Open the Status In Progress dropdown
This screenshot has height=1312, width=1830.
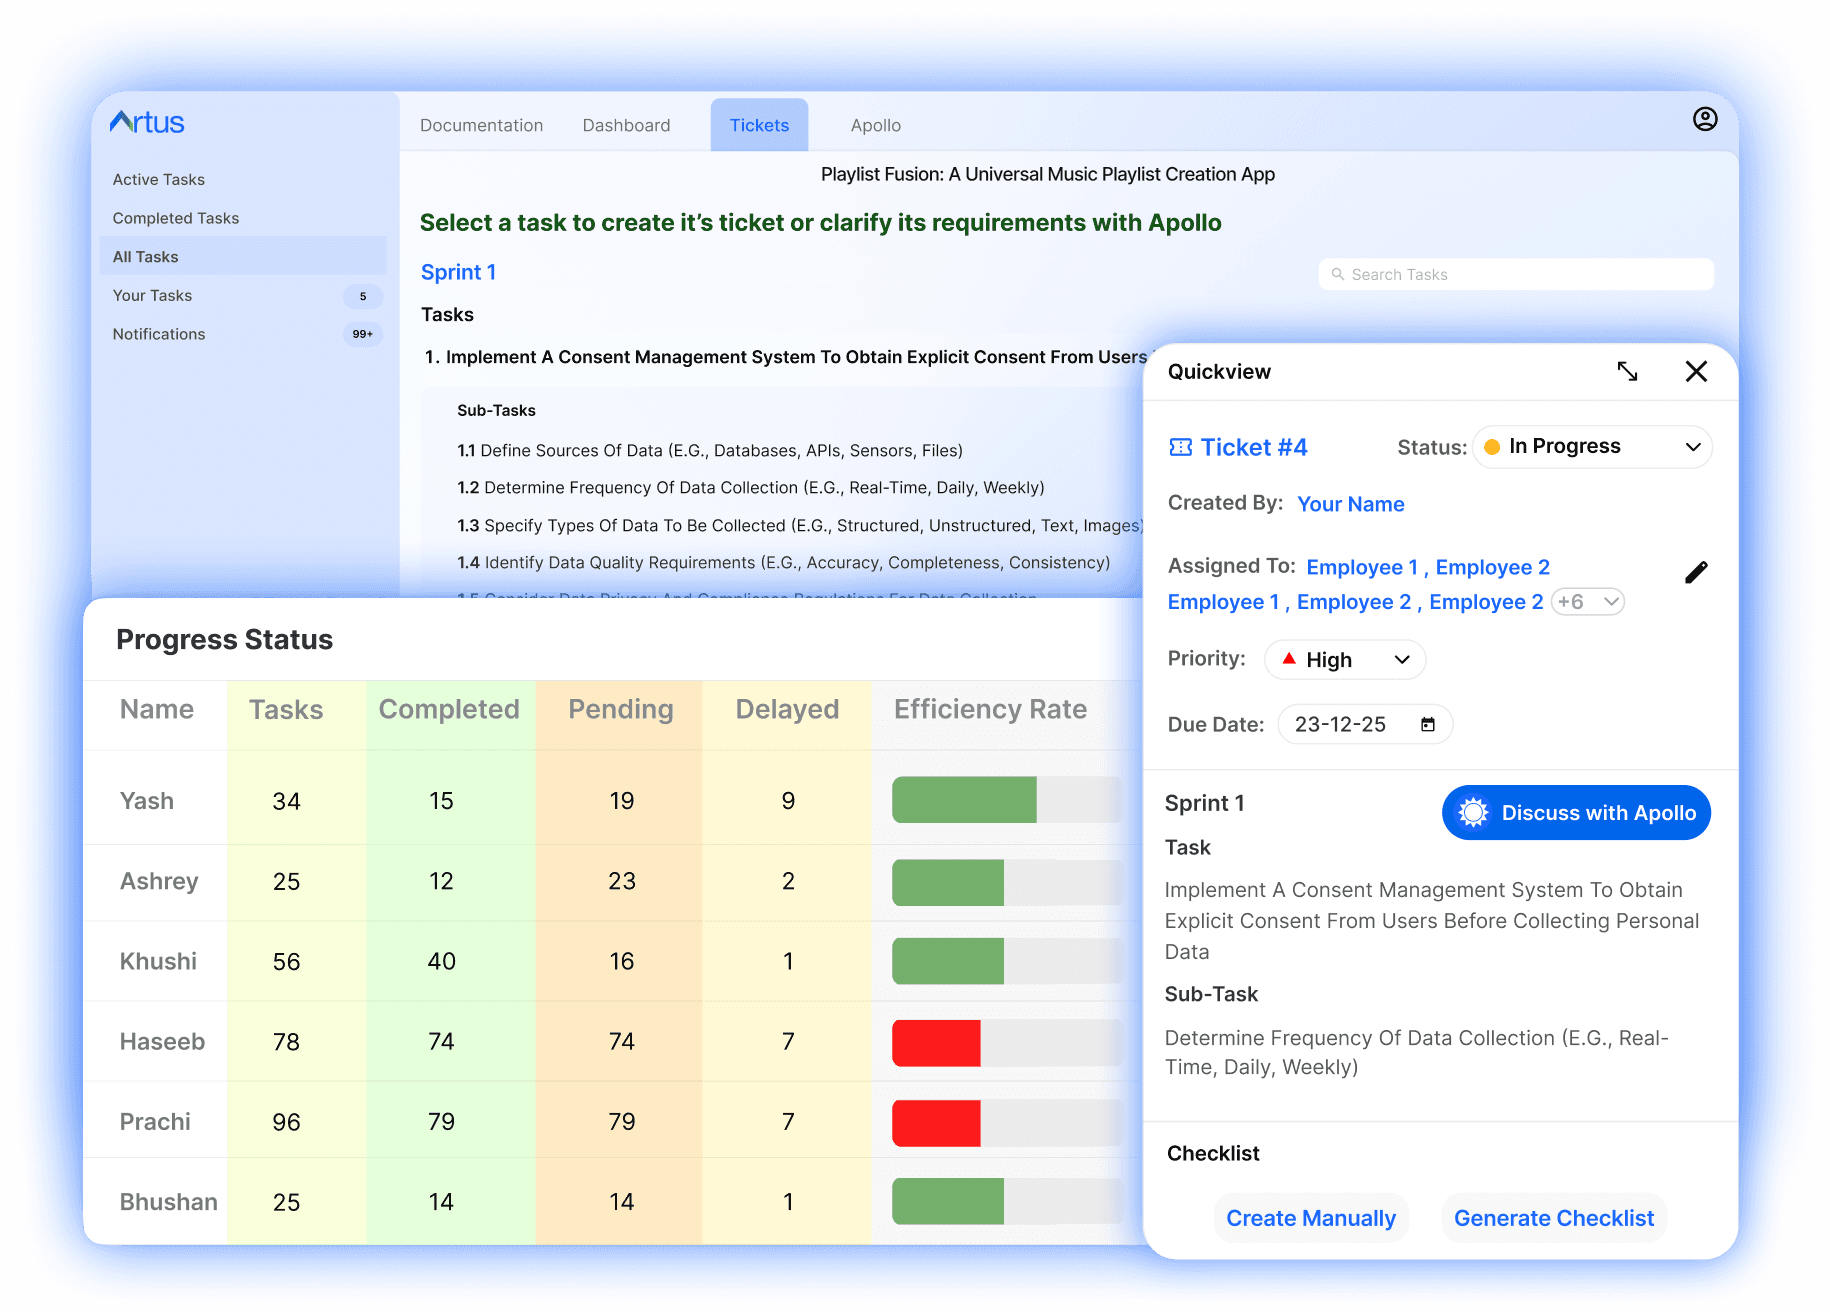1592,447
